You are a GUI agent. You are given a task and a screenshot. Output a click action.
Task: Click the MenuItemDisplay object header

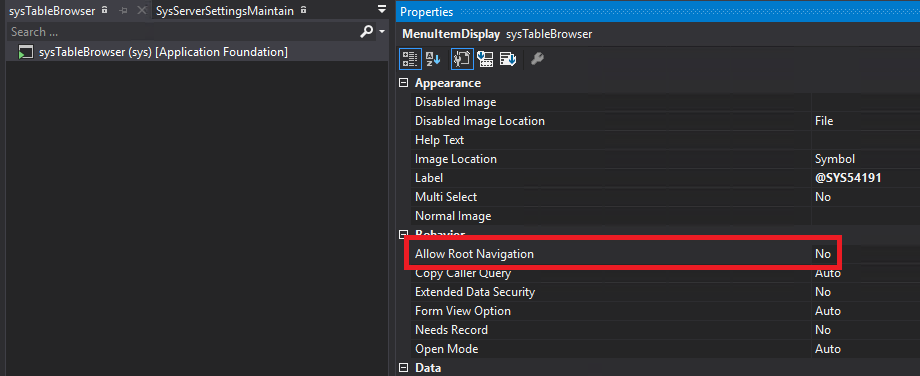(451, 35)
